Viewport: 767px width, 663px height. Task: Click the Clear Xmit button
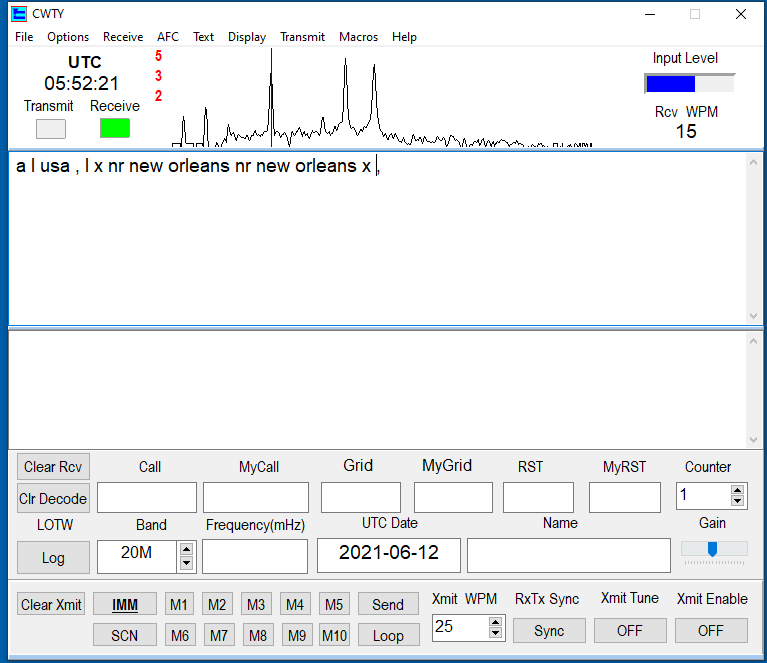pyautogui.click(x=51, y=604)
